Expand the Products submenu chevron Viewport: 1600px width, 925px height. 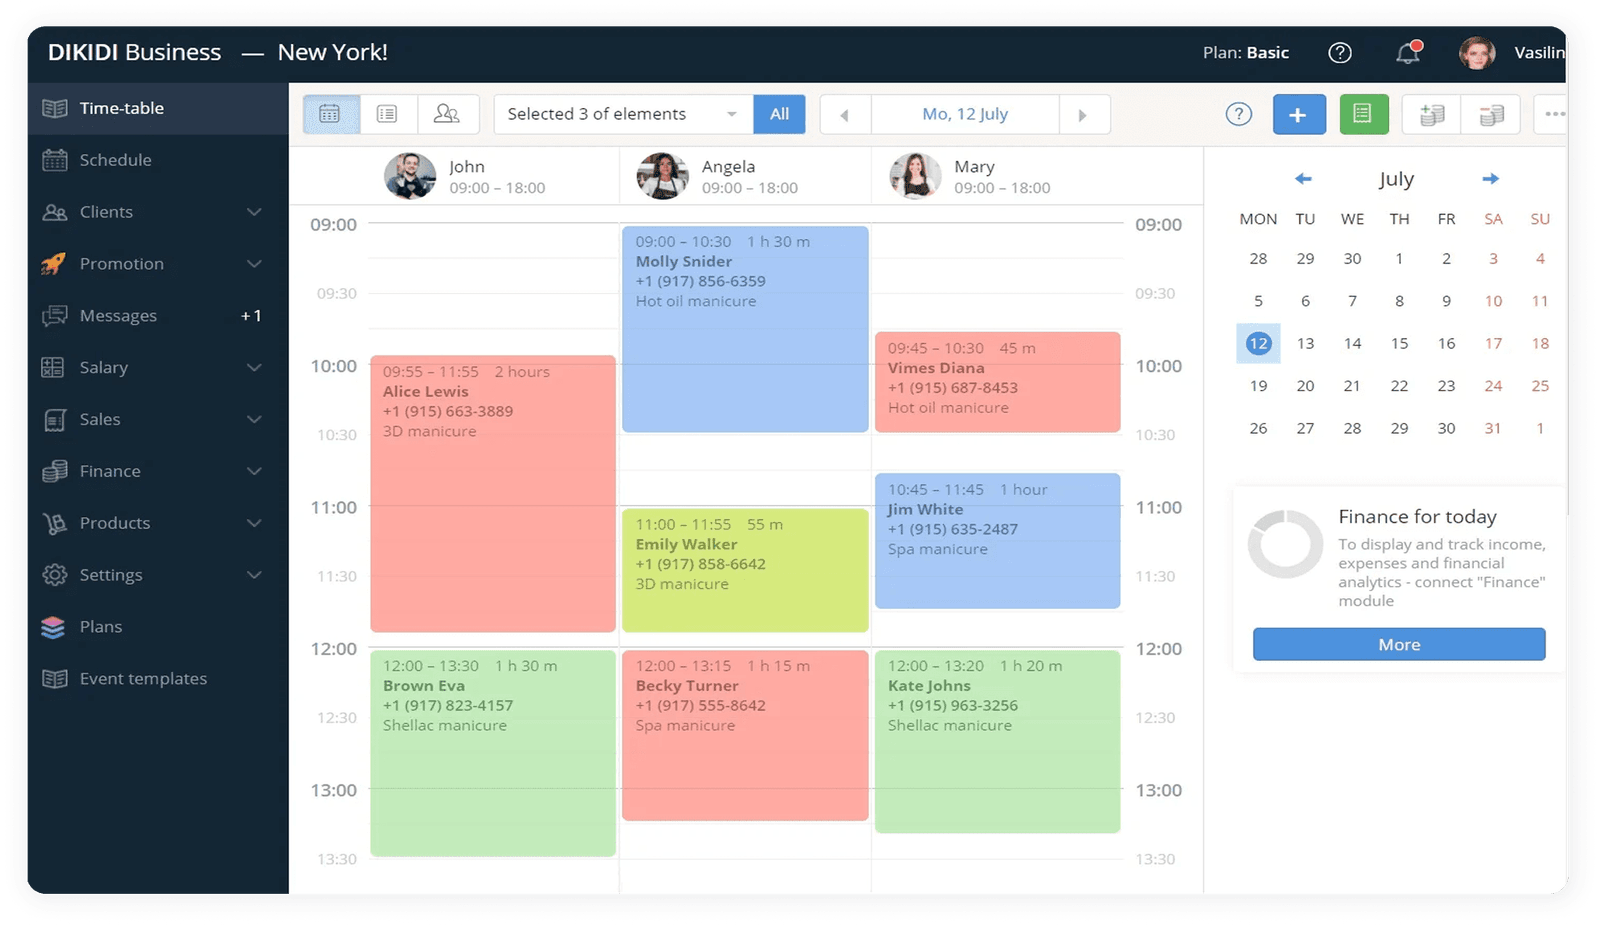tap(254, 523)
